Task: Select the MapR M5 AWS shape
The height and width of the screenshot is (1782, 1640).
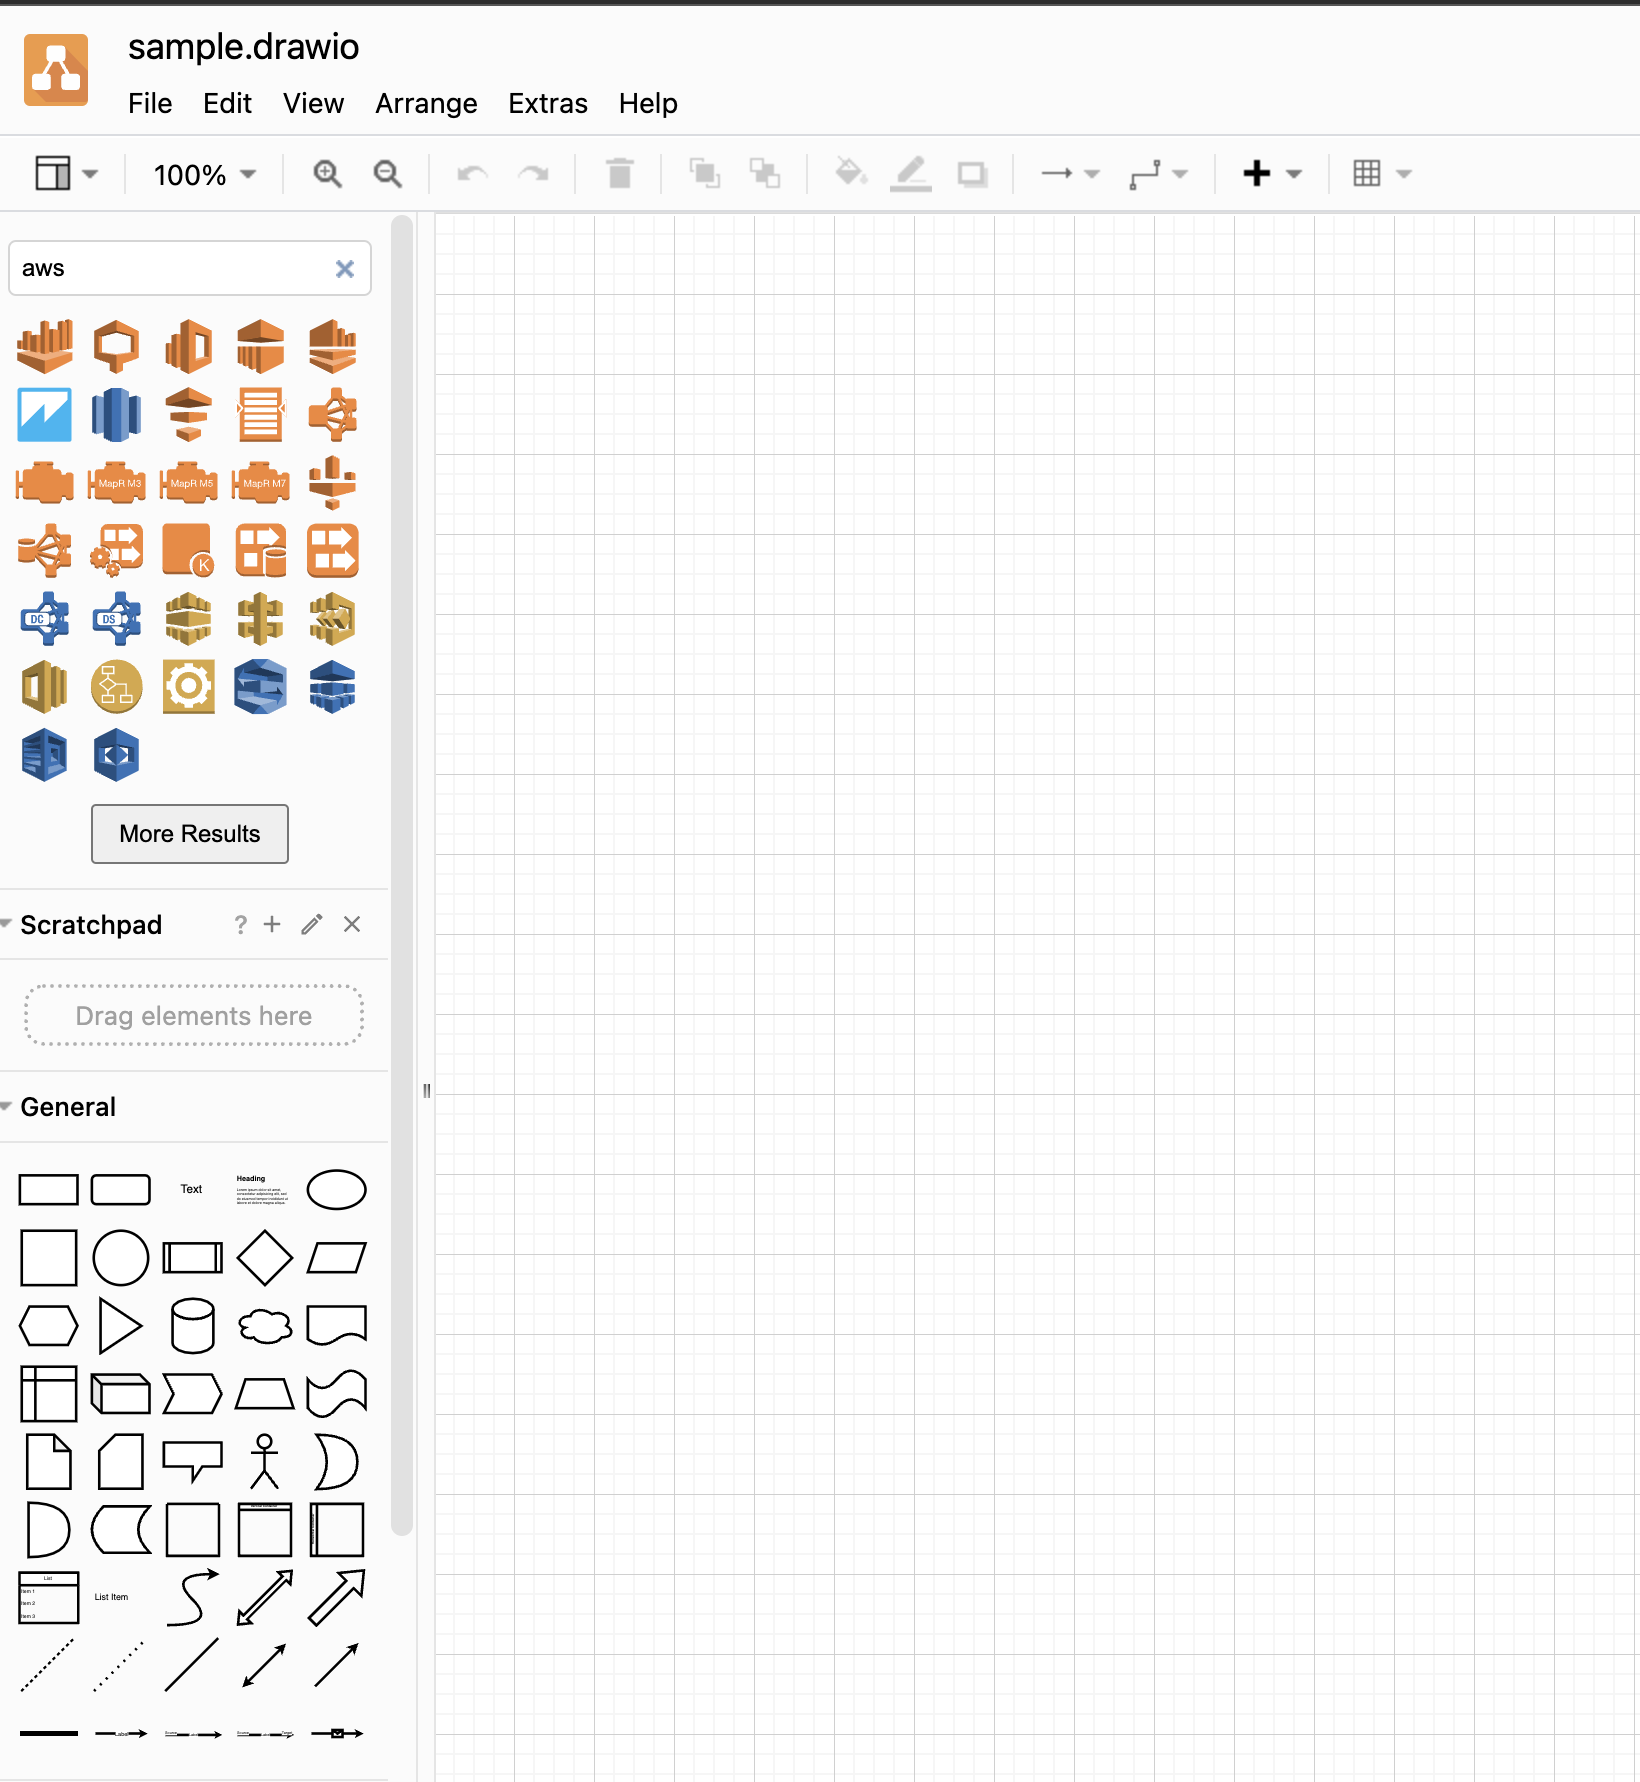Action: tap(189, 483)
